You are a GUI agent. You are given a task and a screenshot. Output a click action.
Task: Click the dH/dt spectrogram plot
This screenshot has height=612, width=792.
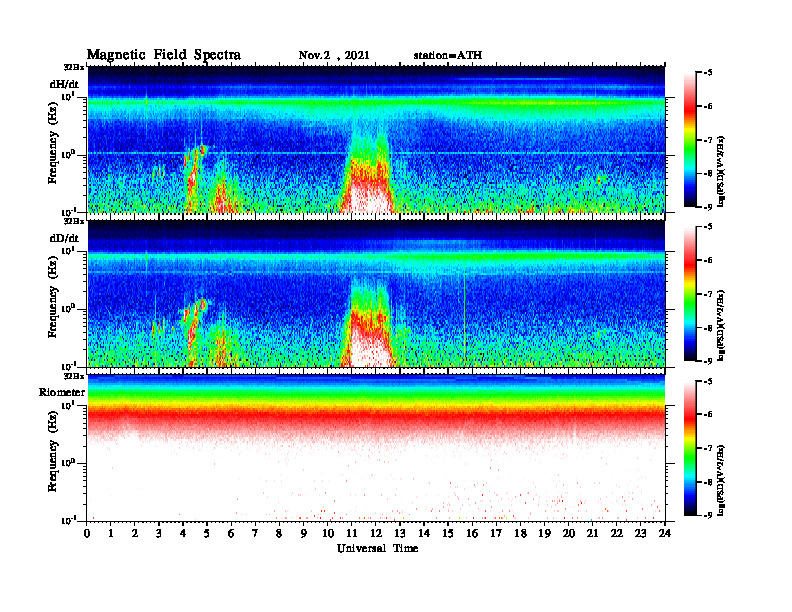(376, 139)
